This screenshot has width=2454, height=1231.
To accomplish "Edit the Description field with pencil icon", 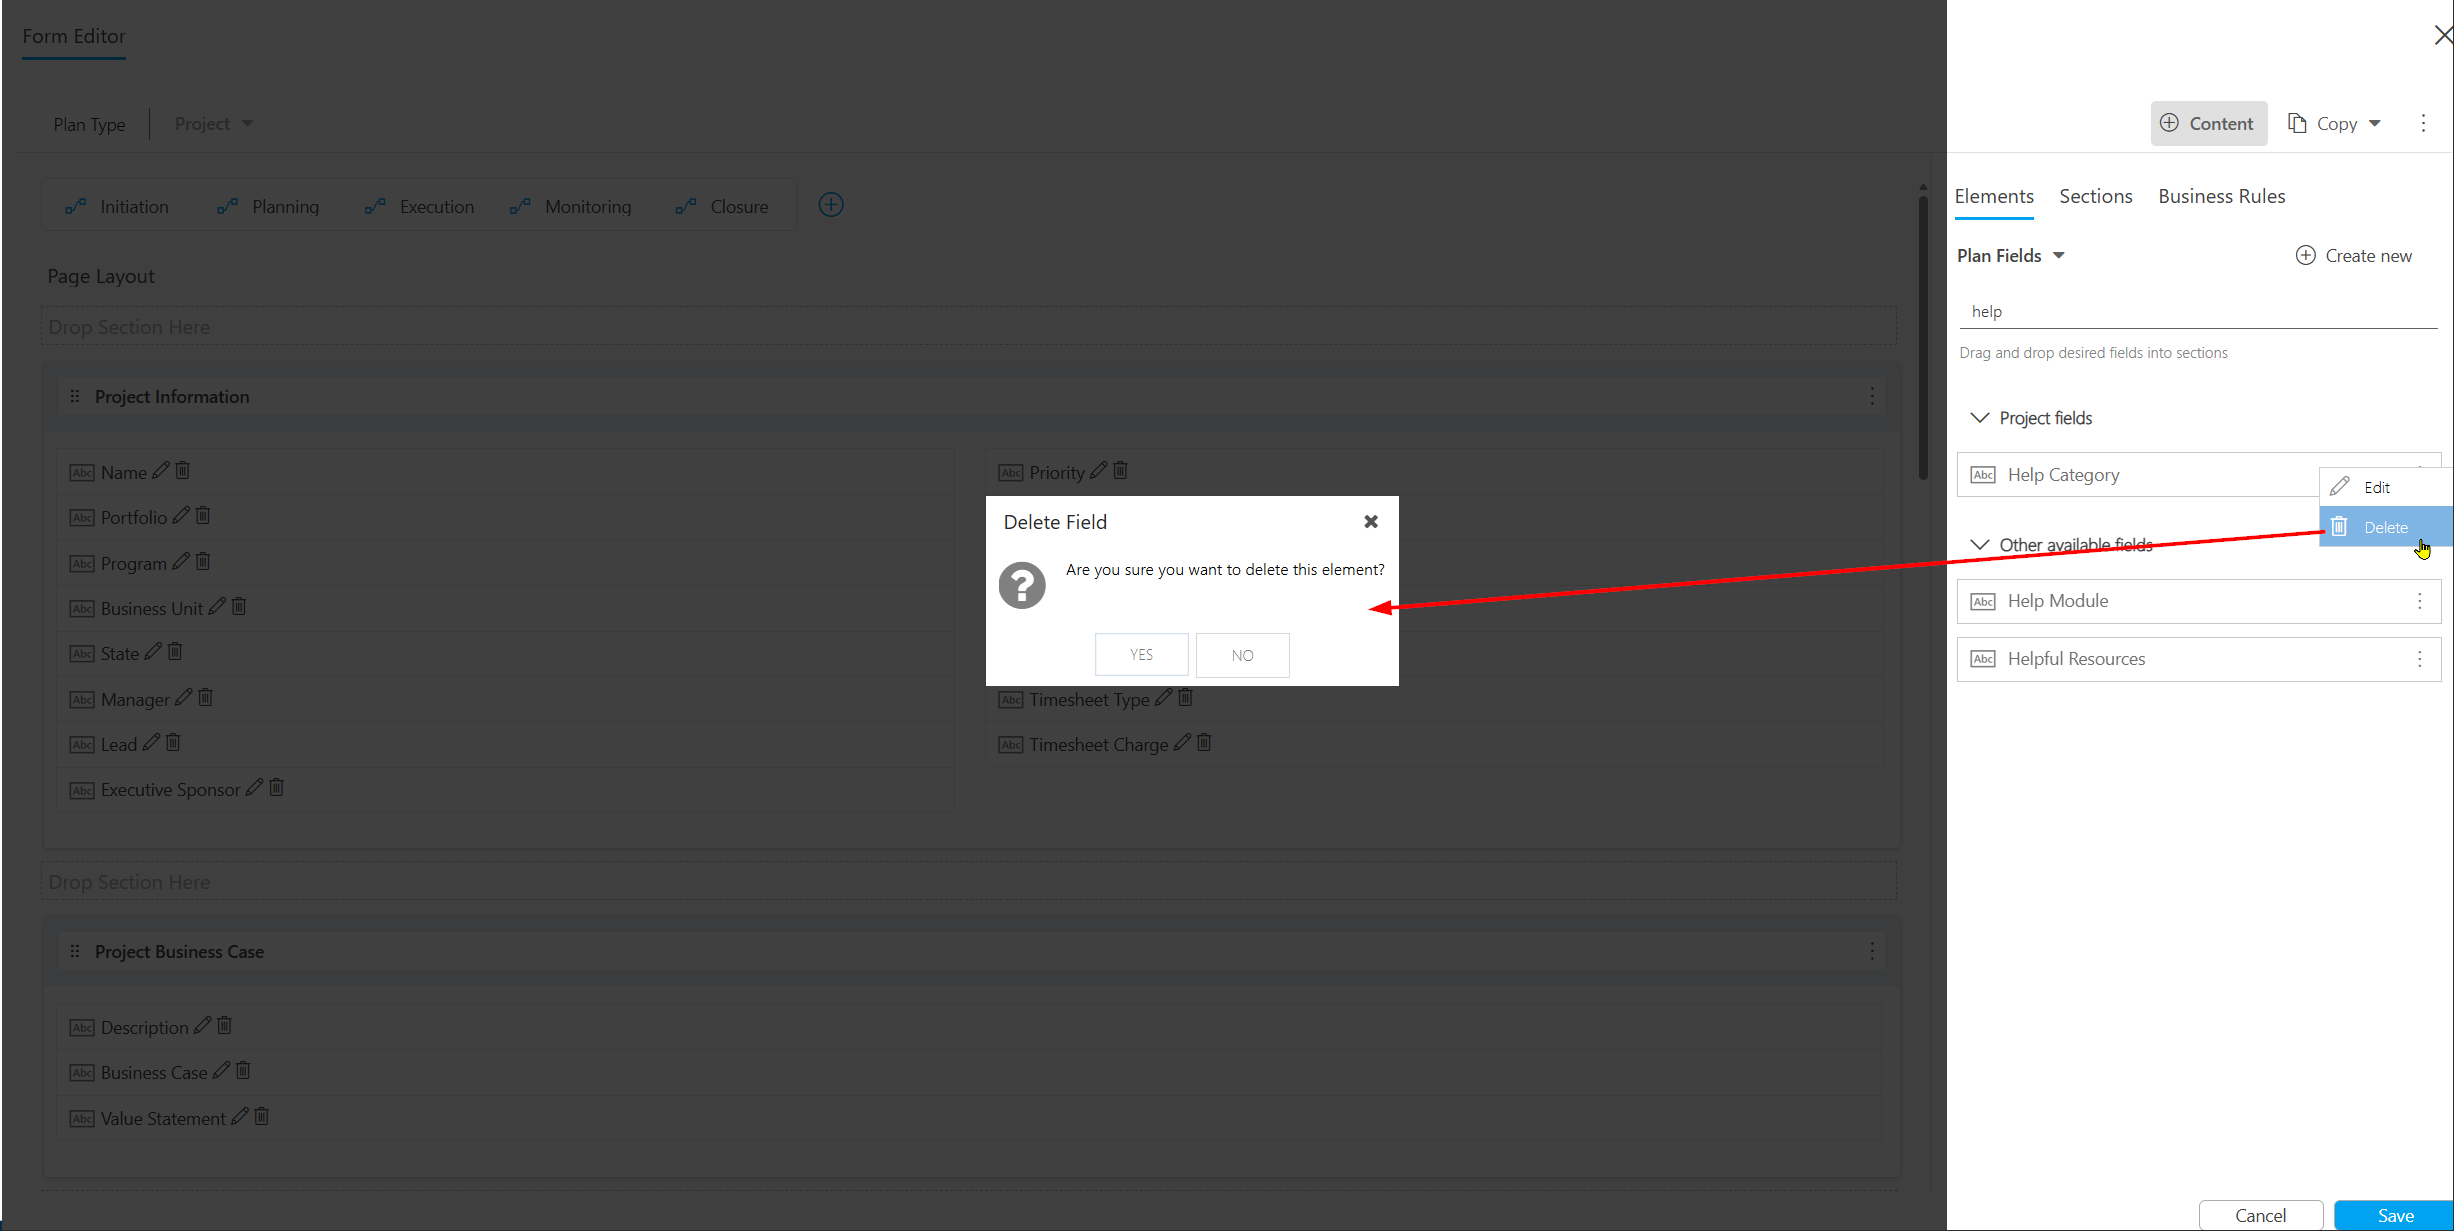I will pos(202,1026).
